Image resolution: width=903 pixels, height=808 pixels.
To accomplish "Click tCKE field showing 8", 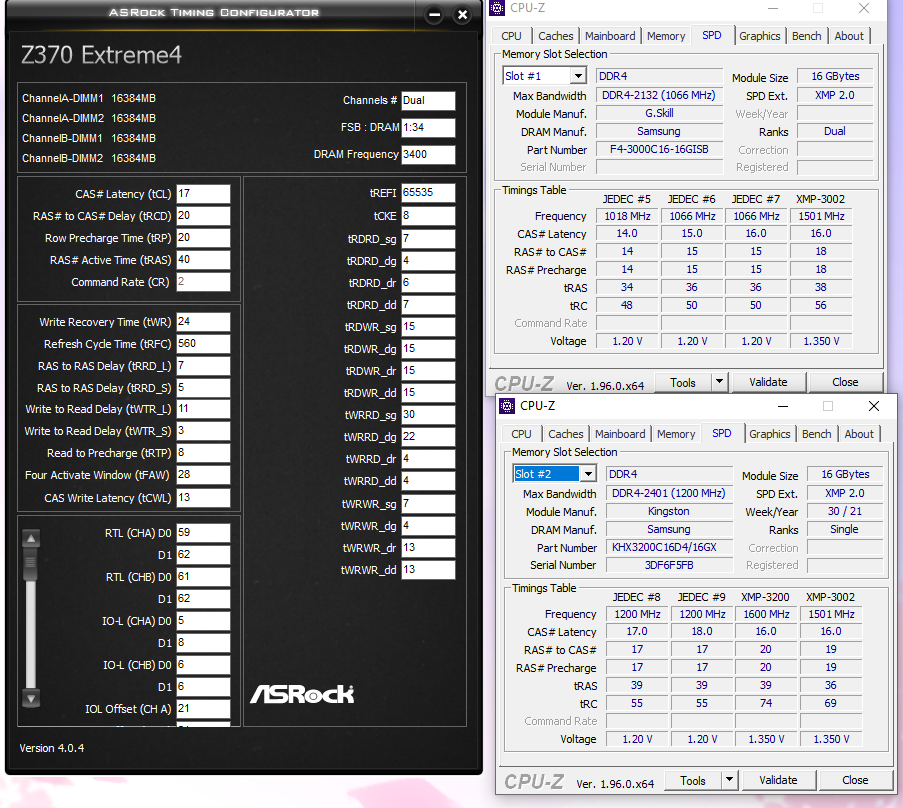I will pyautogui.click(x=428, y=215).
